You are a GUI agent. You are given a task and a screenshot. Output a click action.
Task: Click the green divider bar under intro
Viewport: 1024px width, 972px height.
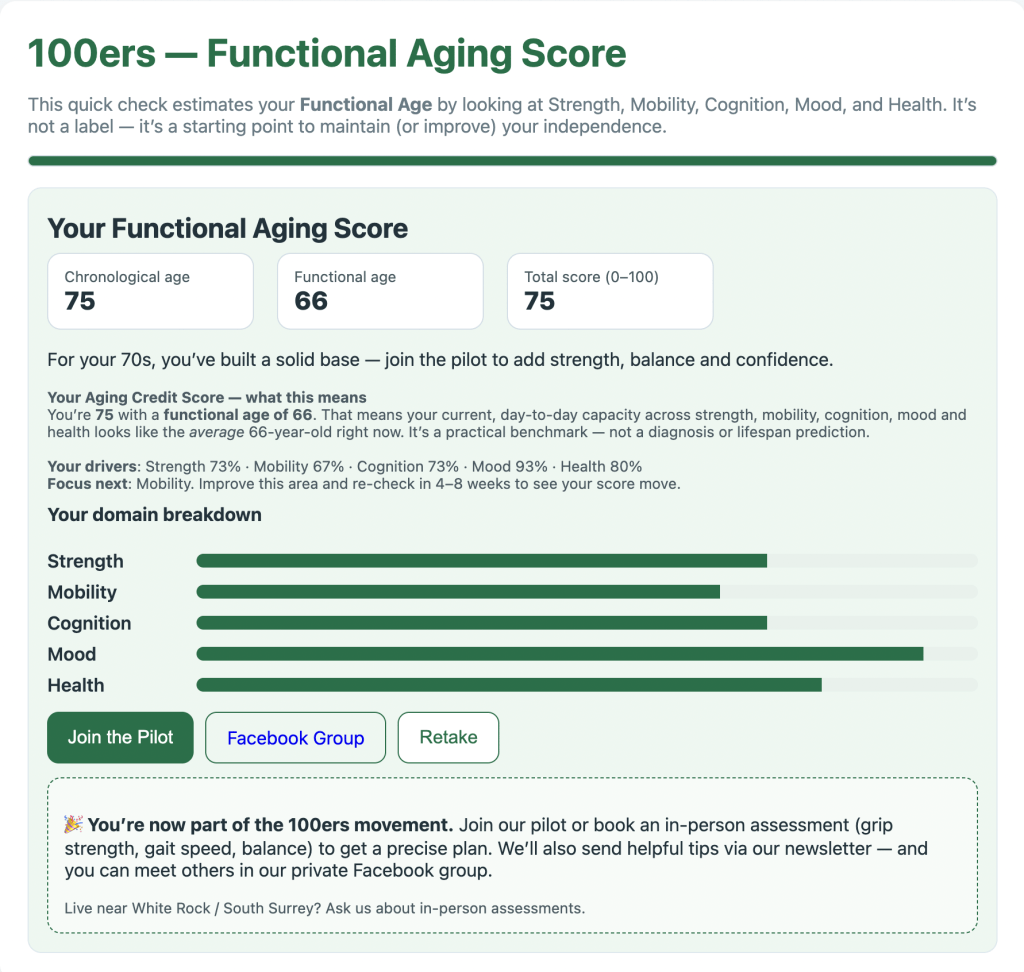coord(512,160)
